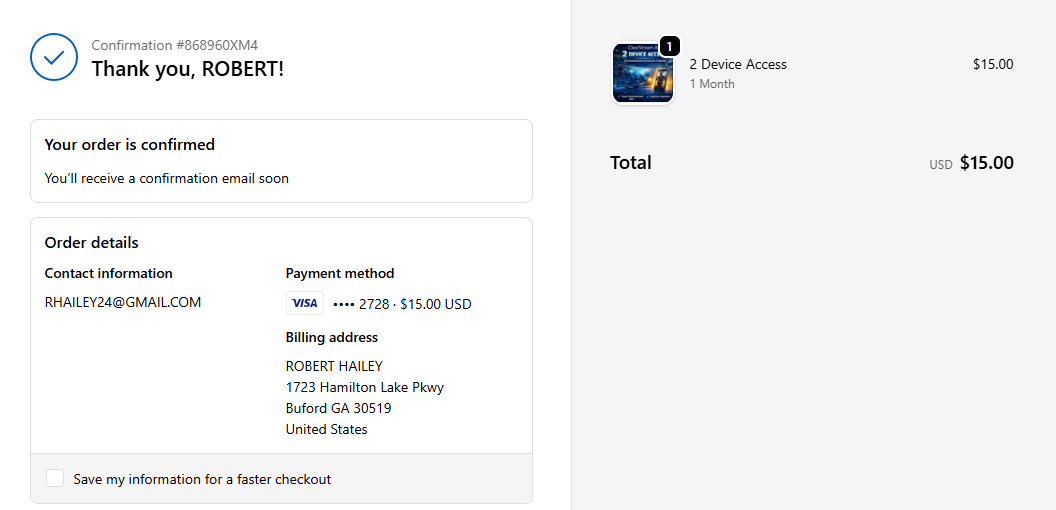
Task: Click the 'Billing address' label
Action: click(332, 337)
